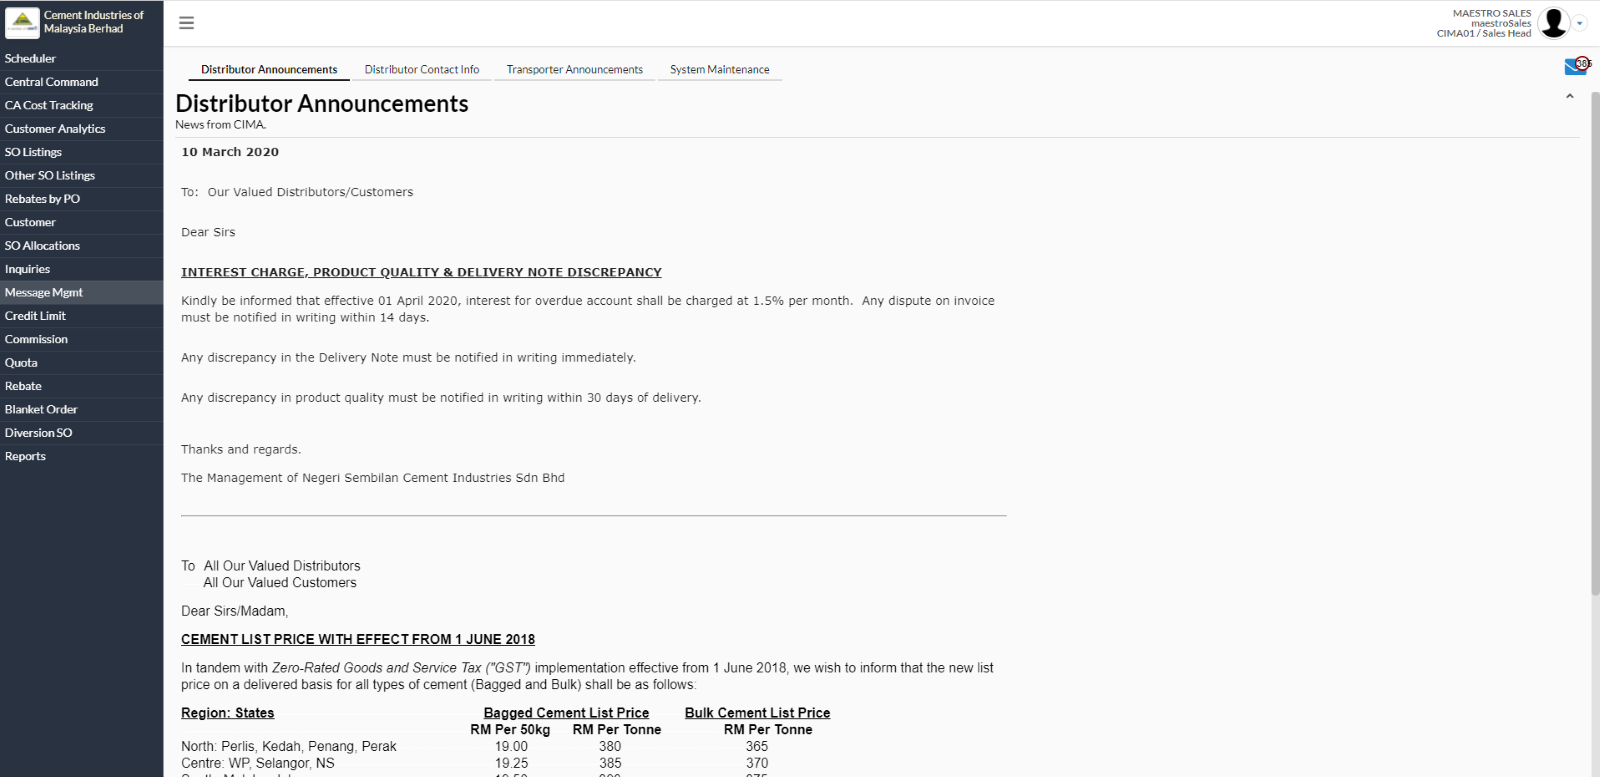The width and height of the screenshot is (1600, 777).
Task: Open SO Listings page
Action: [81, 152]
